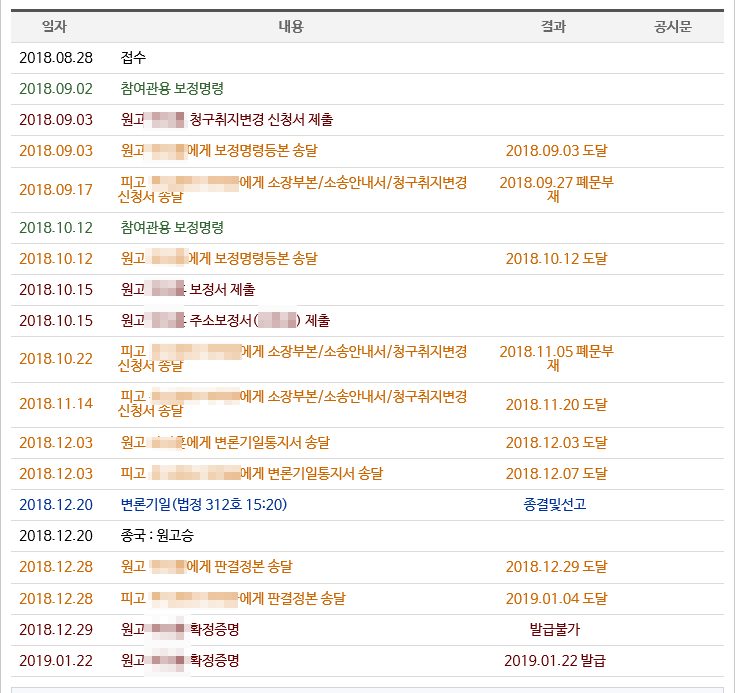Click the 발급불가 result text
The width and height of the screenshot is (740, 693).
tap(554, 630)
